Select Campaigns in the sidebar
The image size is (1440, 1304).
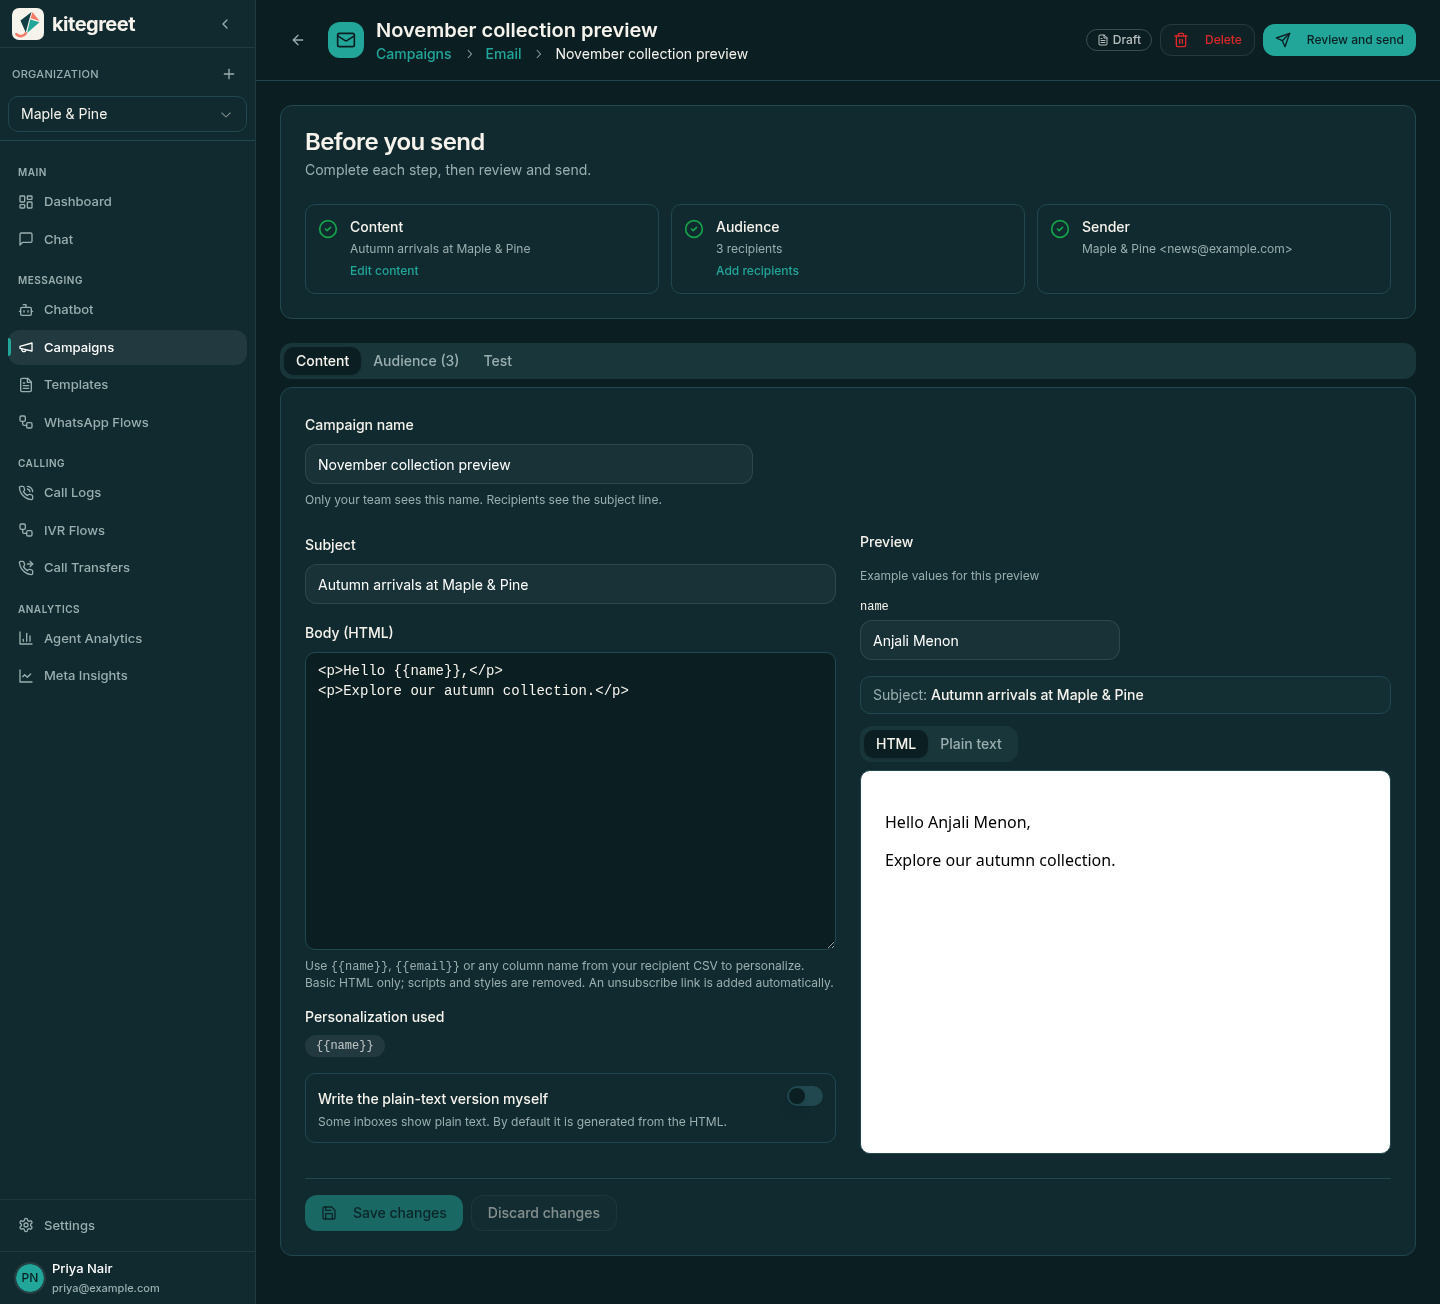tap(127, 348)
